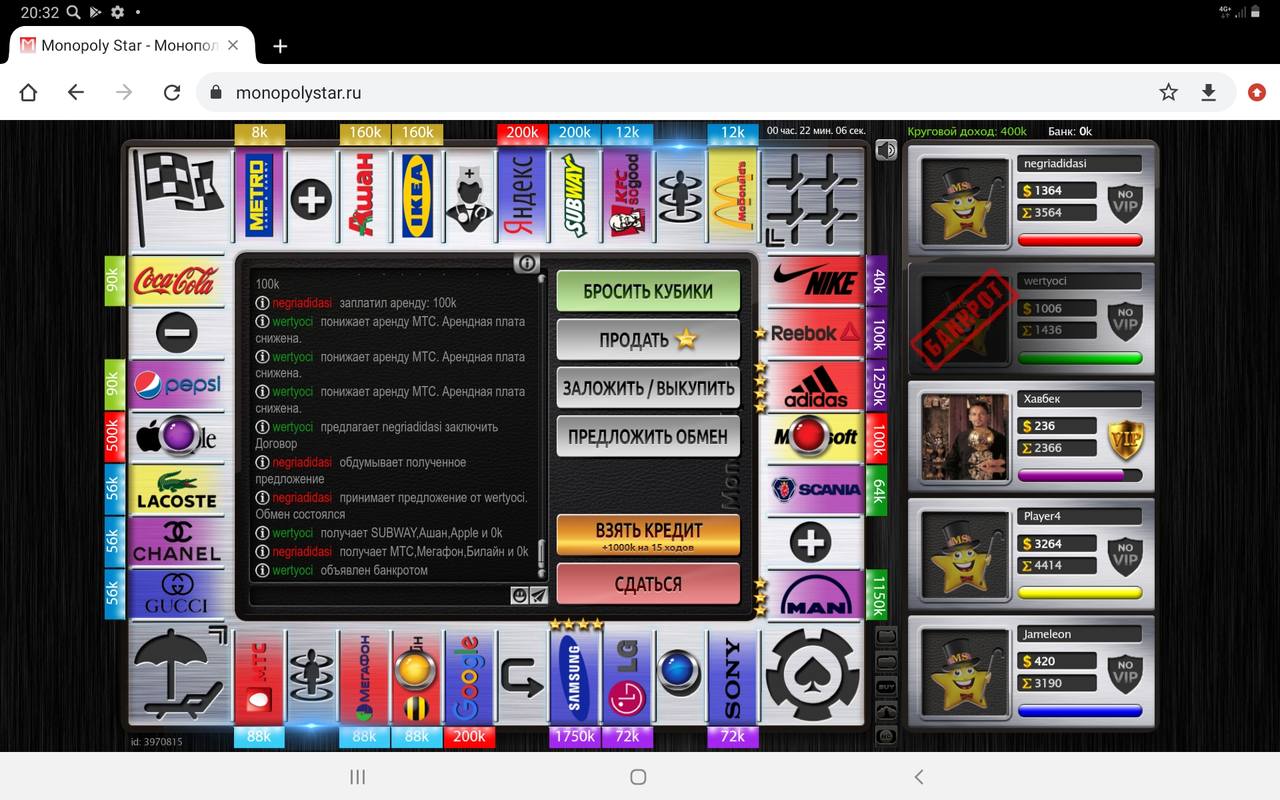Click the doctor square on the board

[x=469, y=196]
